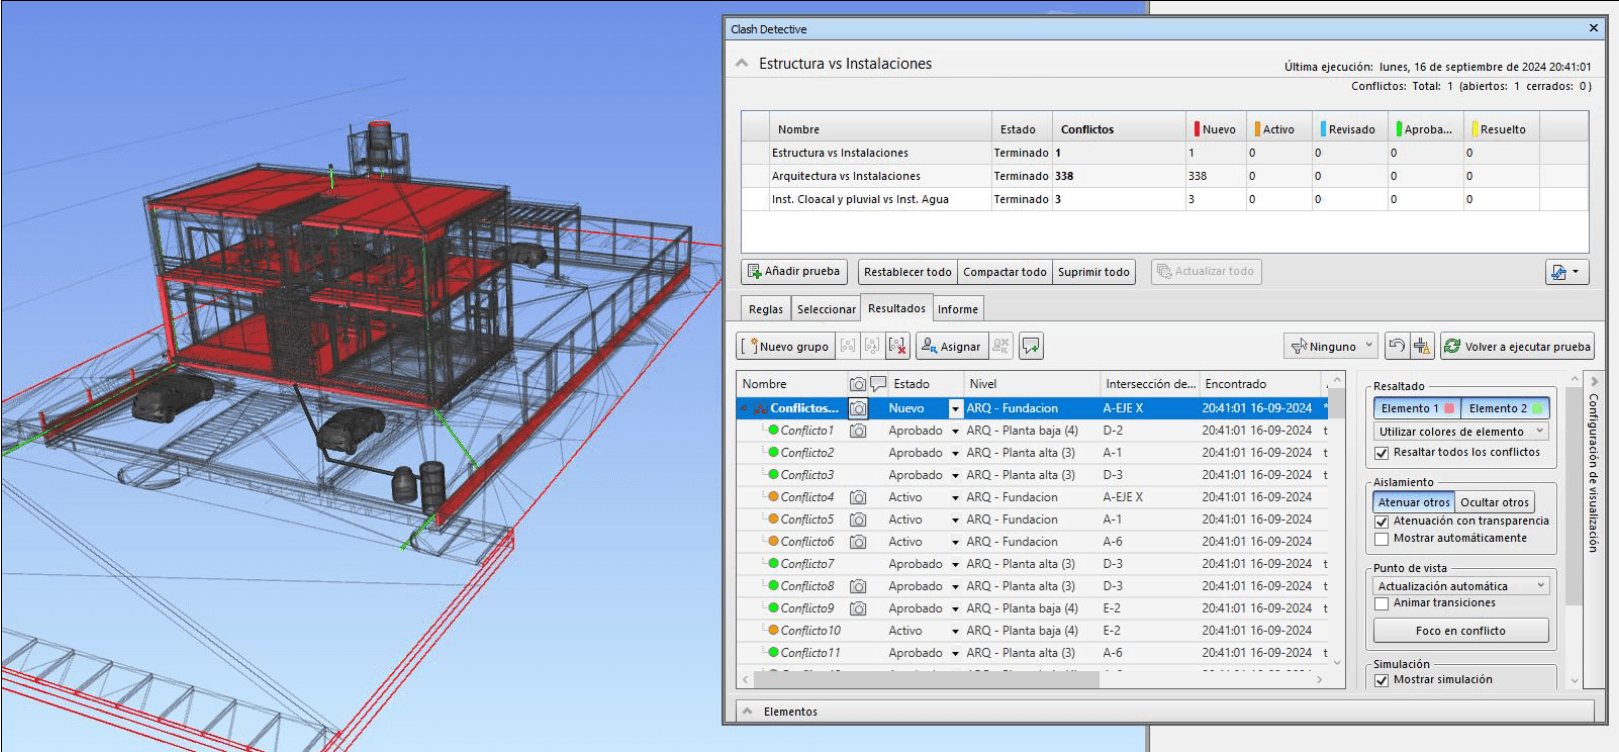Enable Animar transiciones checkbox
This screenshot has height=752, width=1619.
[1382, 604]
